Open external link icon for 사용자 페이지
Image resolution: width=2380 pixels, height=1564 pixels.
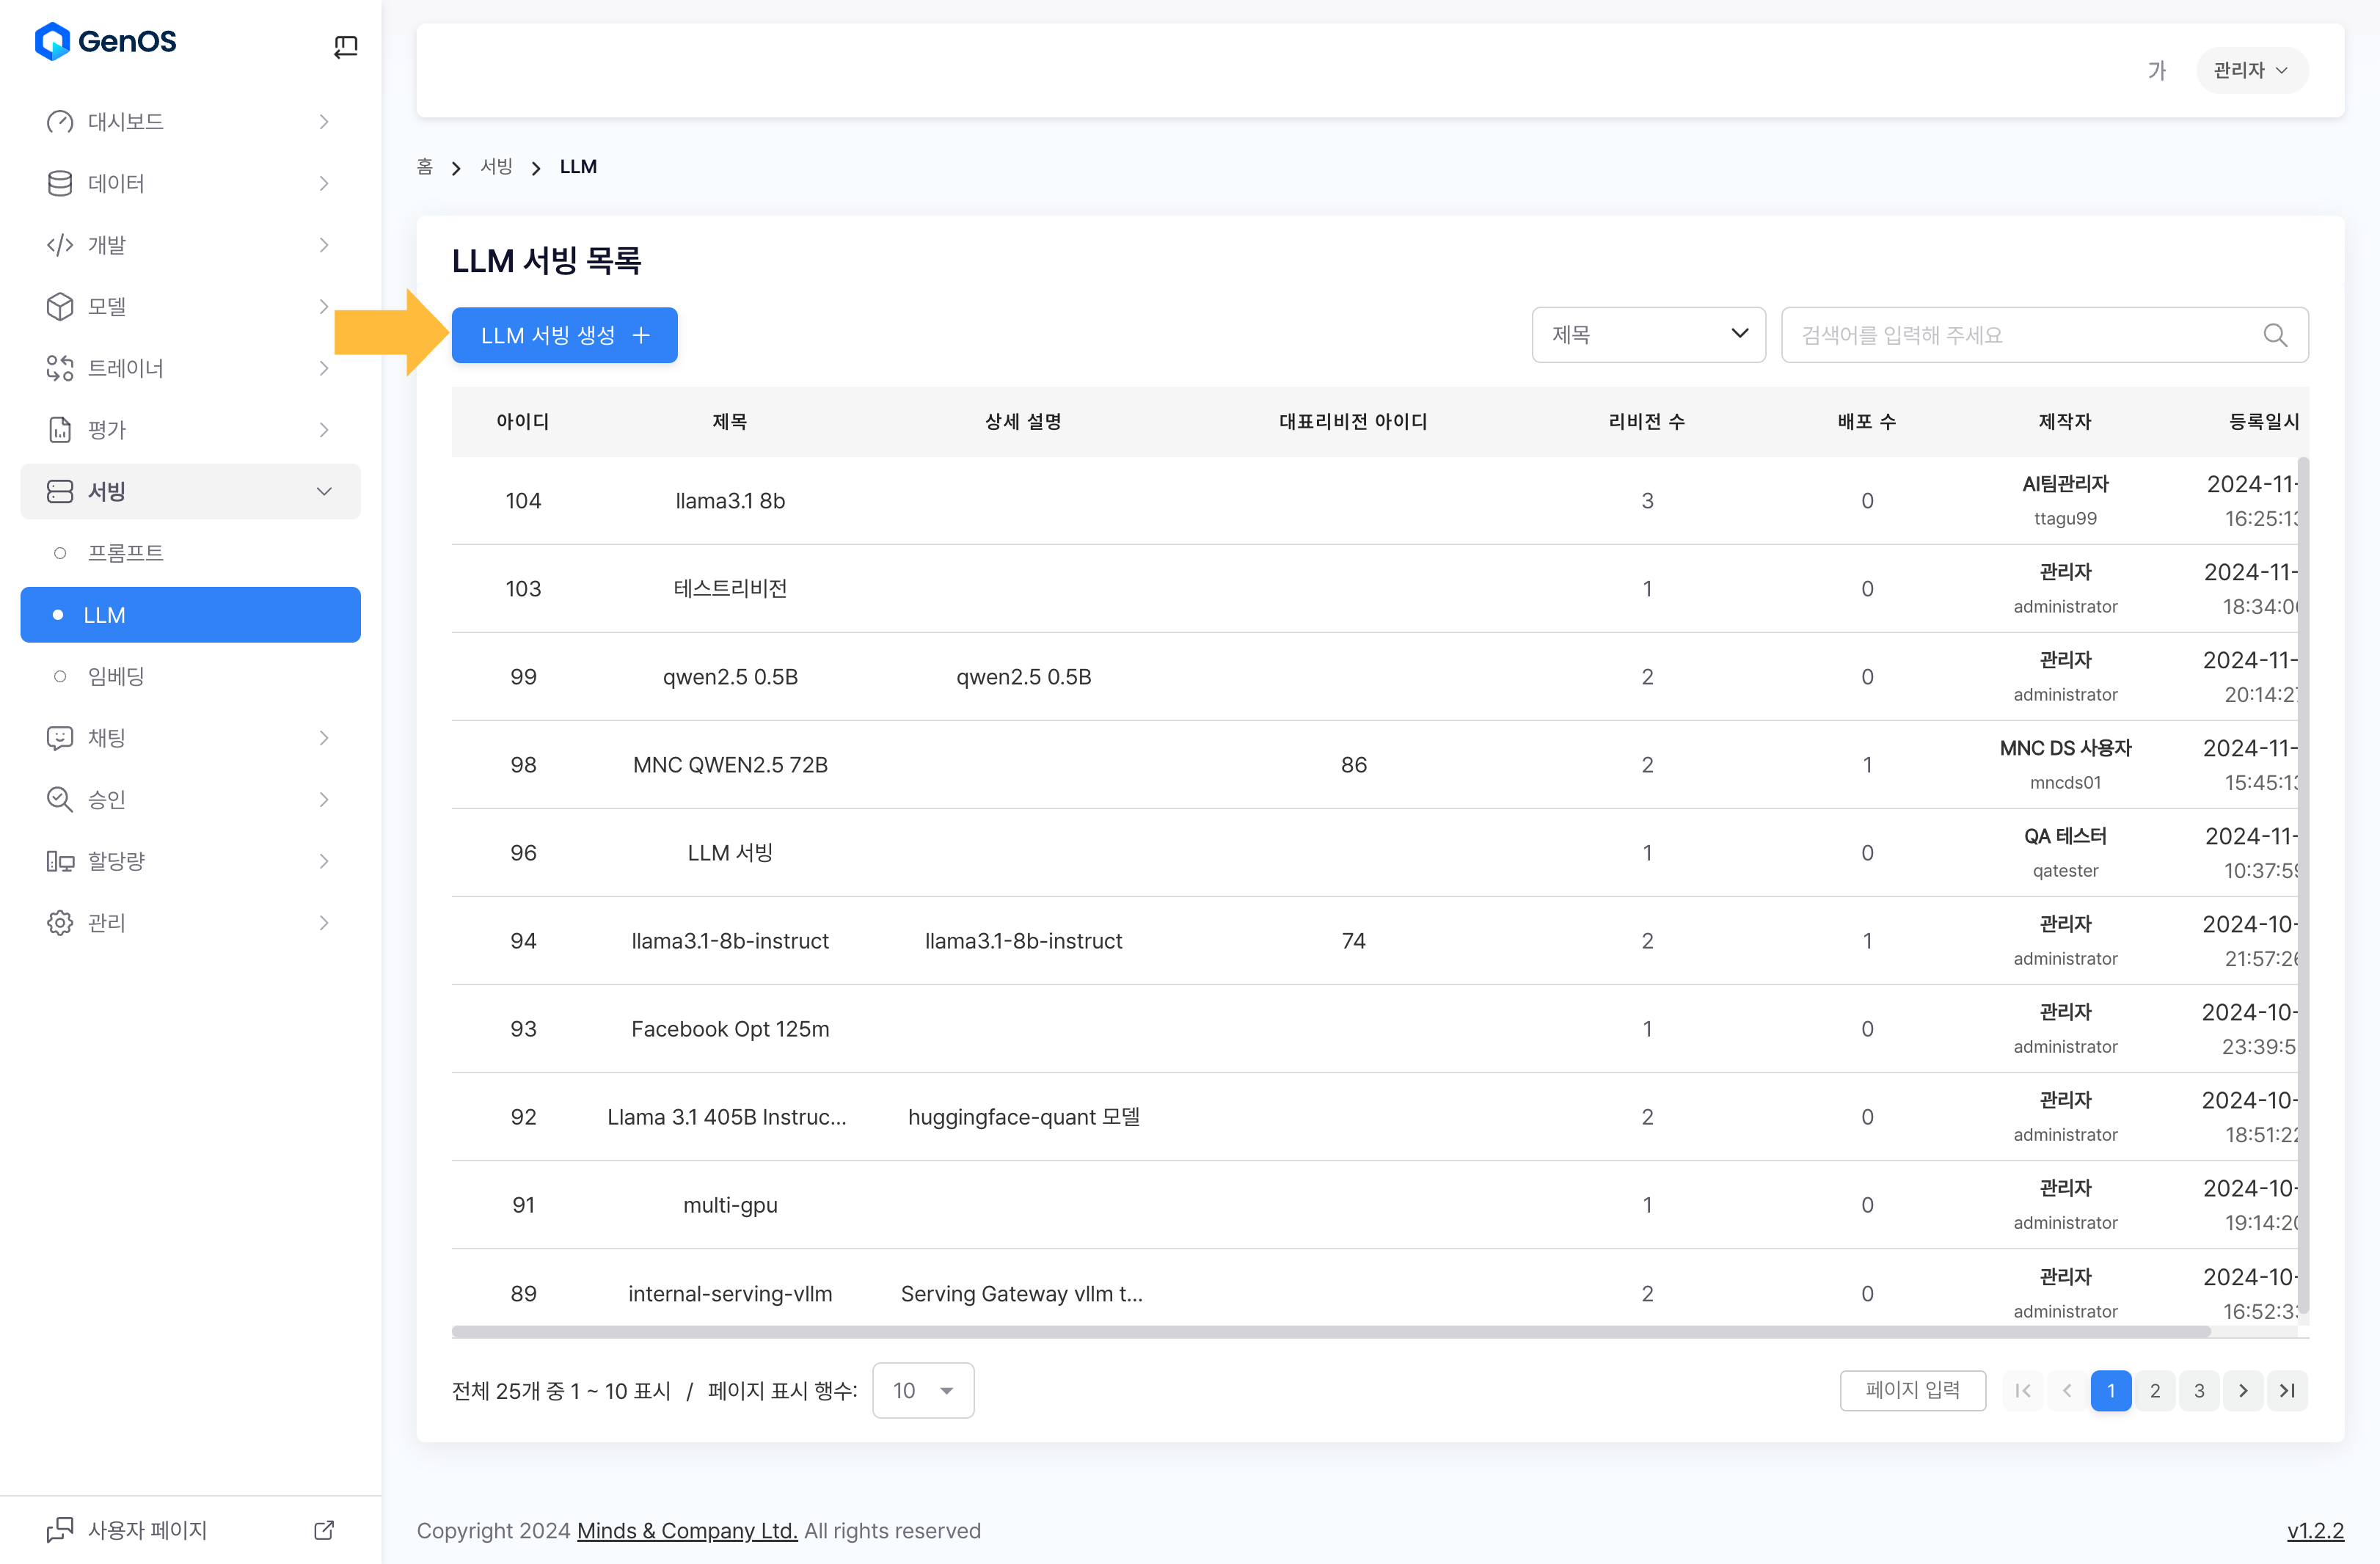[324, 1530]
